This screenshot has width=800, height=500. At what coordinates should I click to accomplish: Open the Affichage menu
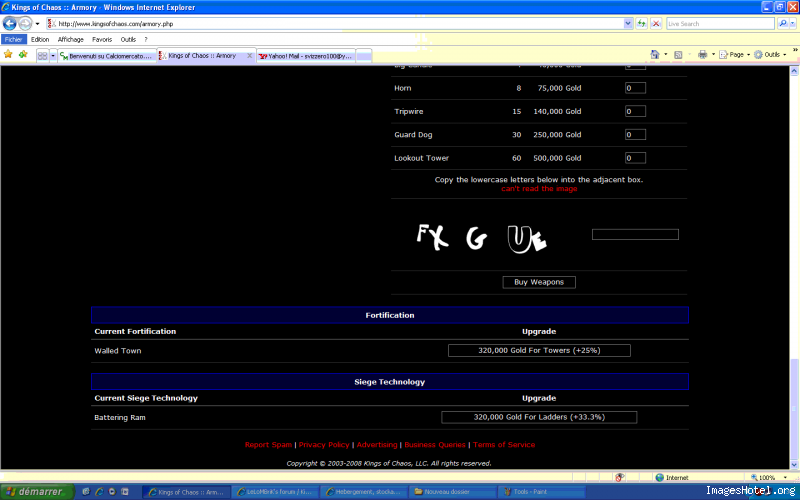70,39
